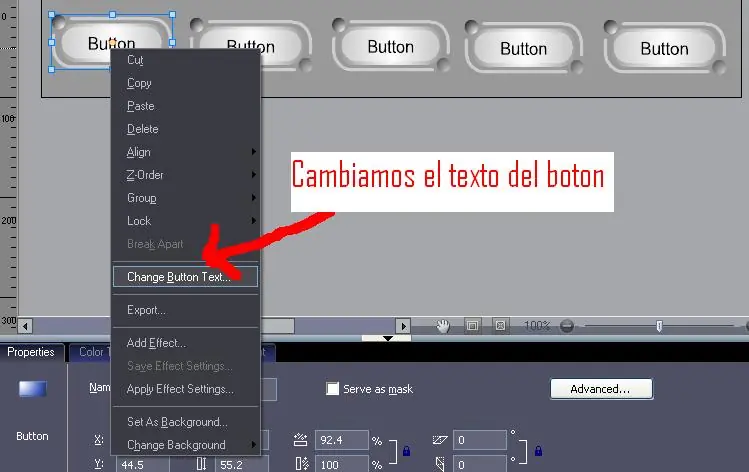
Task: Click the vertical skew icon
Action: [440, 463]
